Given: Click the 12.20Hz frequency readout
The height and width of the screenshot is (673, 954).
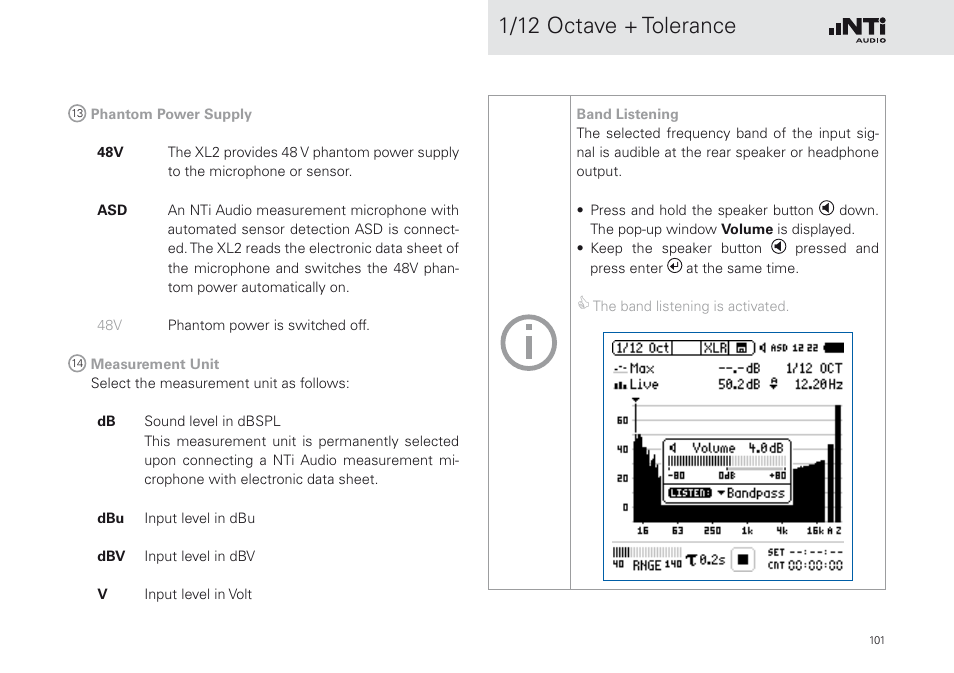Looking at the screenshot, I should click(x=818, y=385).
